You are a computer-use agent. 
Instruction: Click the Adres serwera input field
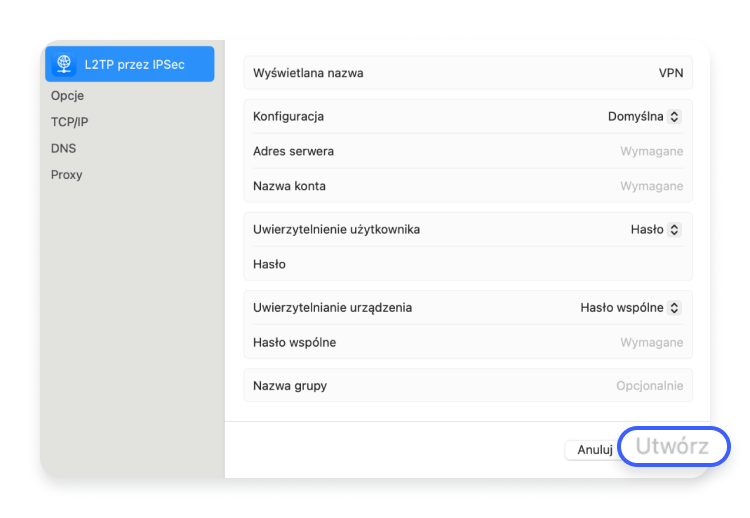pyautogui.click(x=468, y=151)
